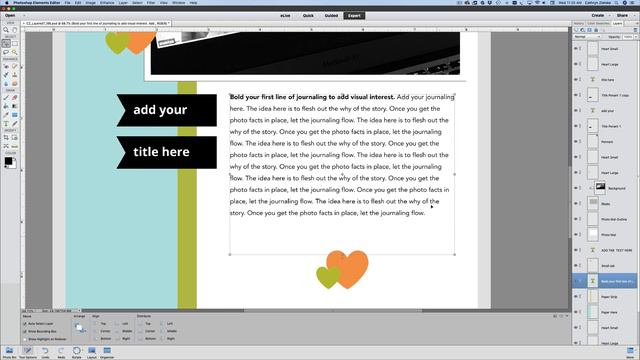Hide the Paper Strip layer
Image resolution: width=640 pixels, height=360 pixels.
coord(576,297)
